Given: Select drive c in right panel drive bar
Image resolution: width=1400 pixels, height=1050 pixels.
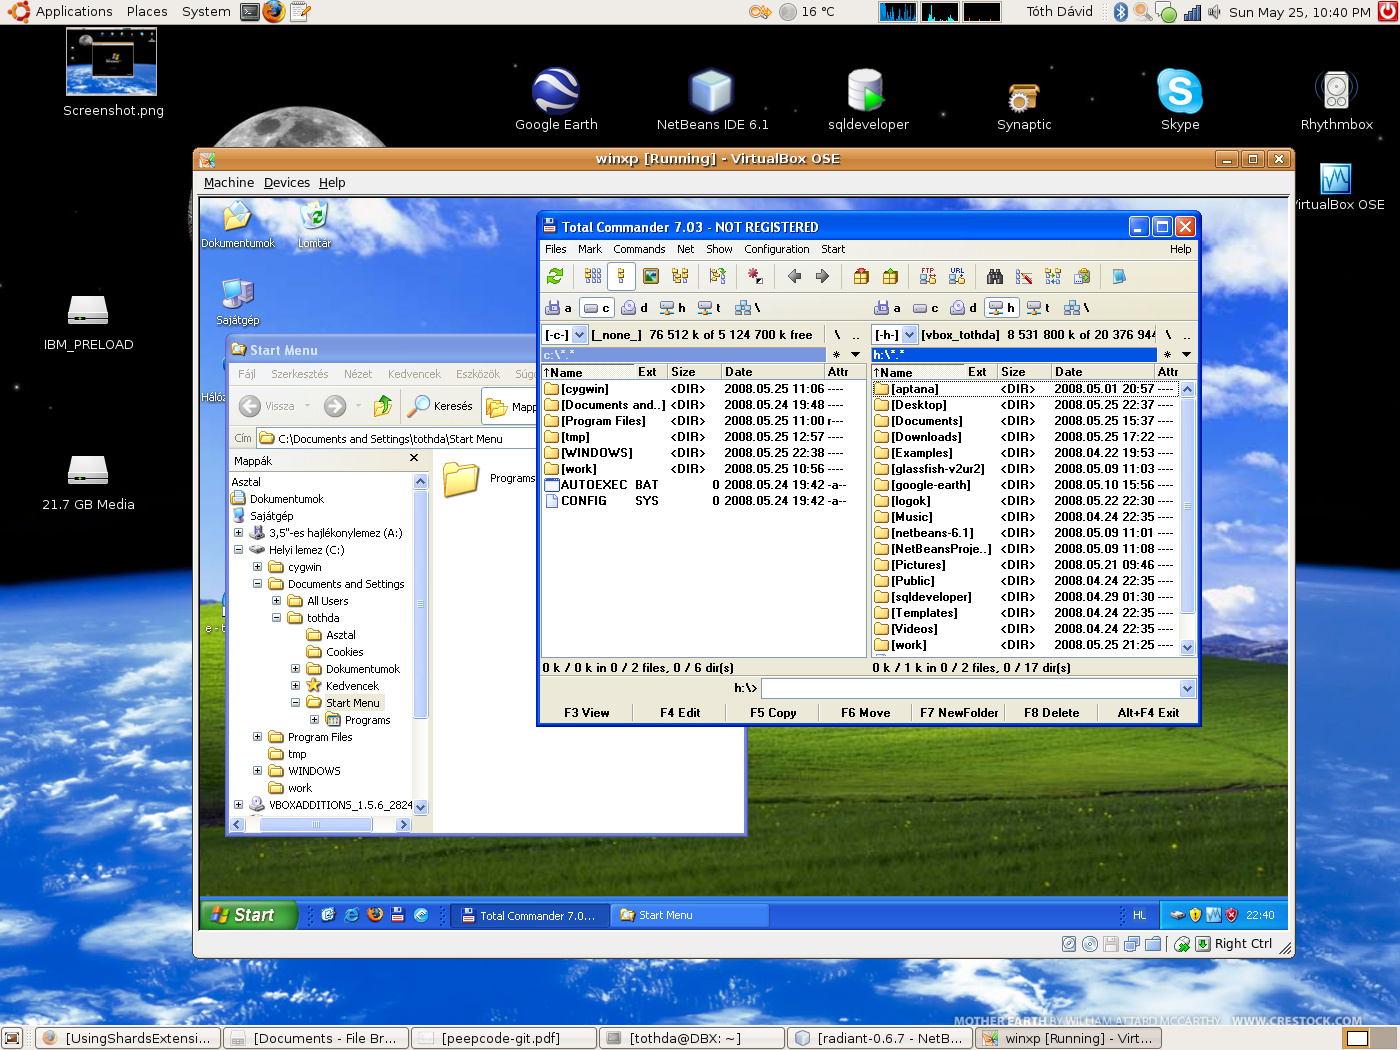Looking at the screenshot, I should pos(925,308).
